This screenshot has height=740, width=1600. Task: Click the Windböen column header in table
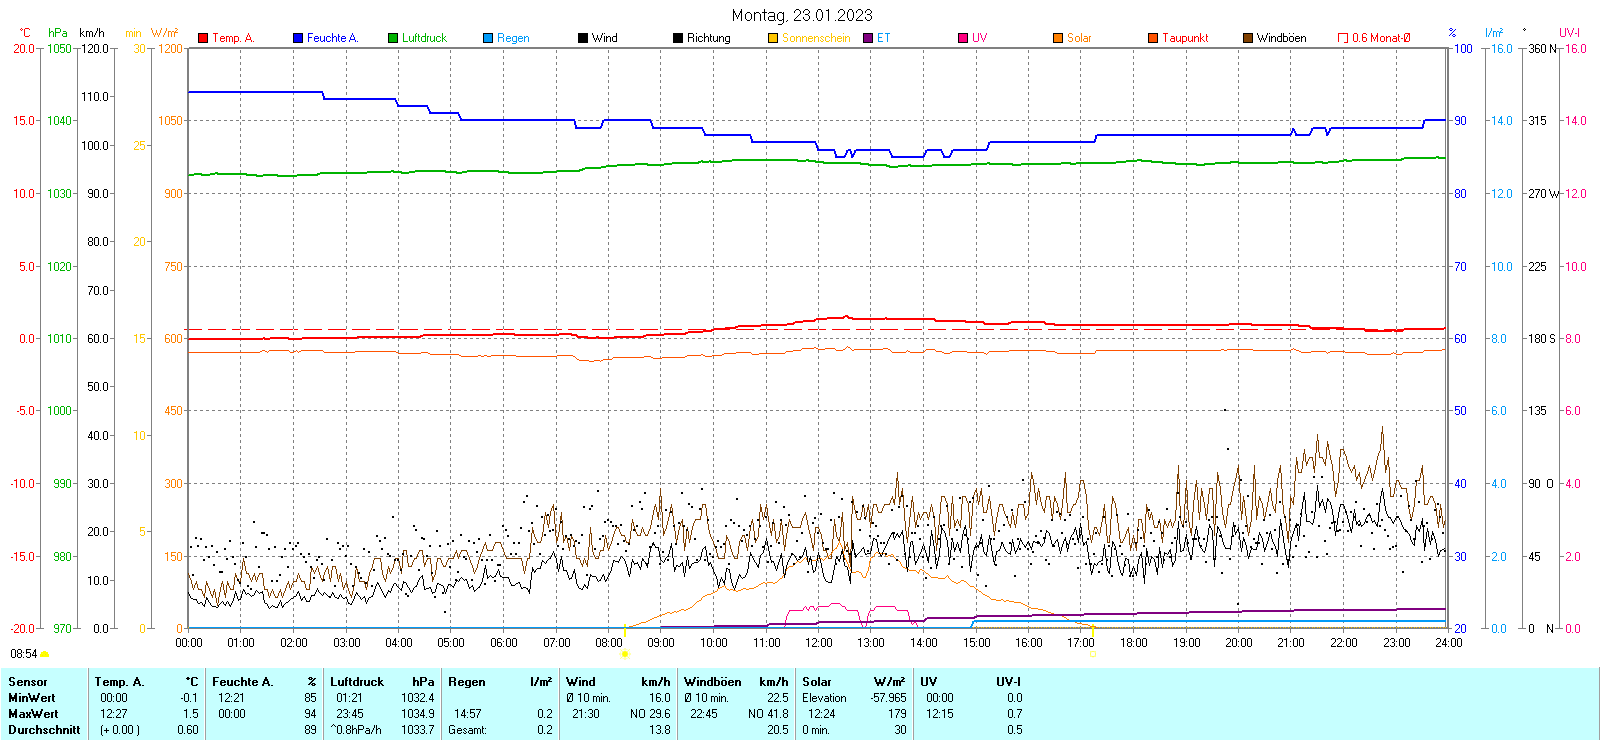tap(713, 682)
